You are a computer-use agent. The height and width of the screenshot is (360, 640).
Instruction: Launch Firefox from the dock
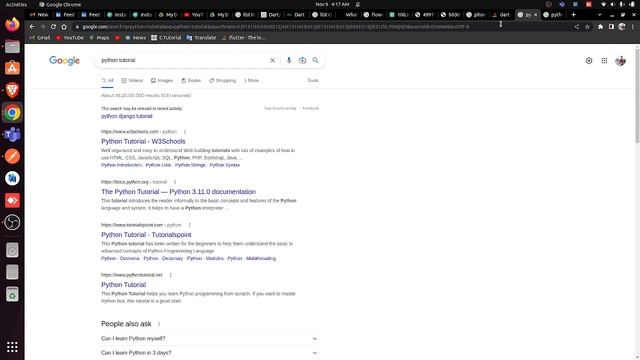point(12,24)
